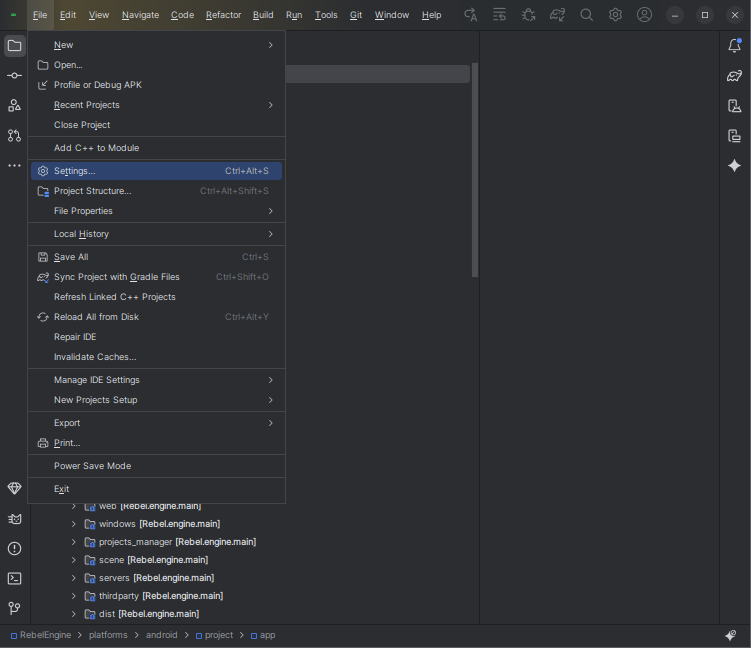Expand the Export submenu
751x648 pixels.
click(x=156, y=423)
